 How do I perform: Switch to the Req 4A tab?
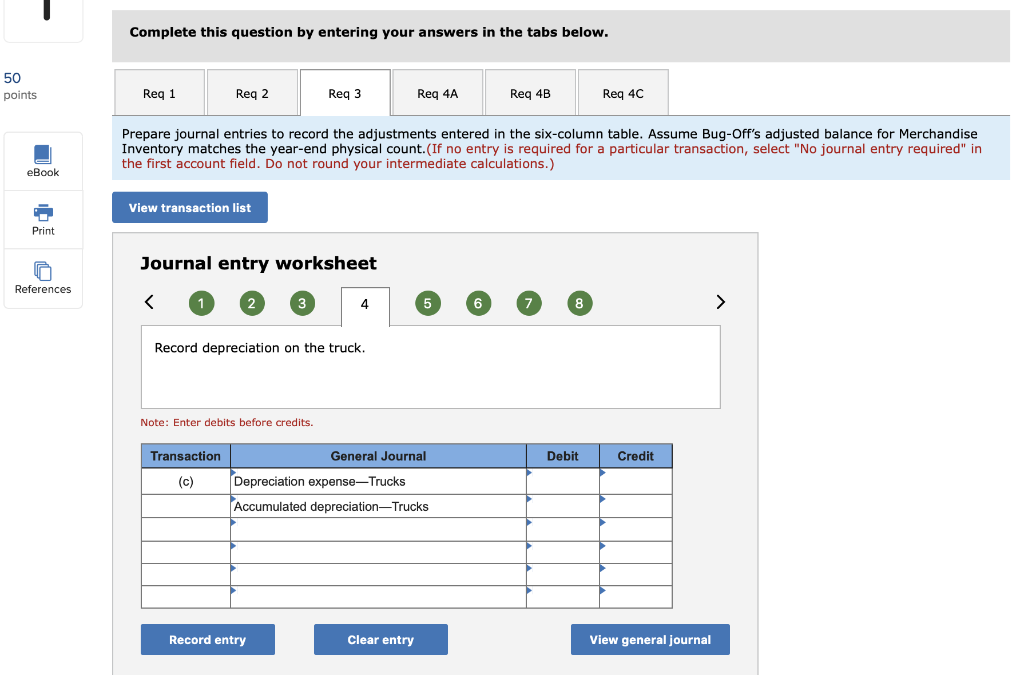[x=438, y=93]
